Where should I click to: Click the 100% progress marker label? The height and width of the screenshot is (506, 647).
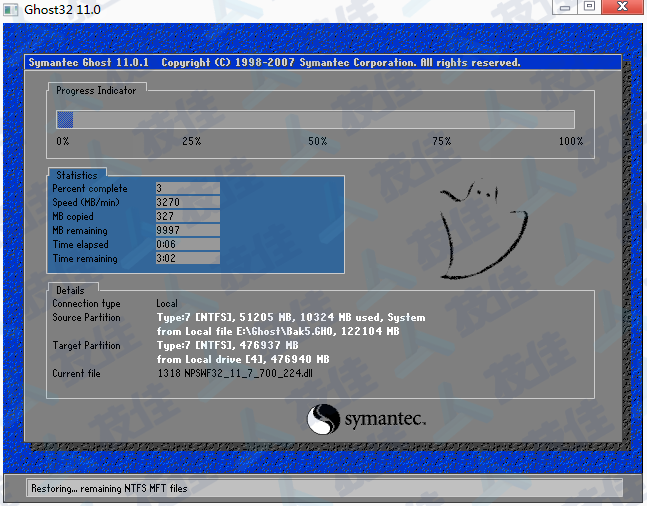pos(571,141)
